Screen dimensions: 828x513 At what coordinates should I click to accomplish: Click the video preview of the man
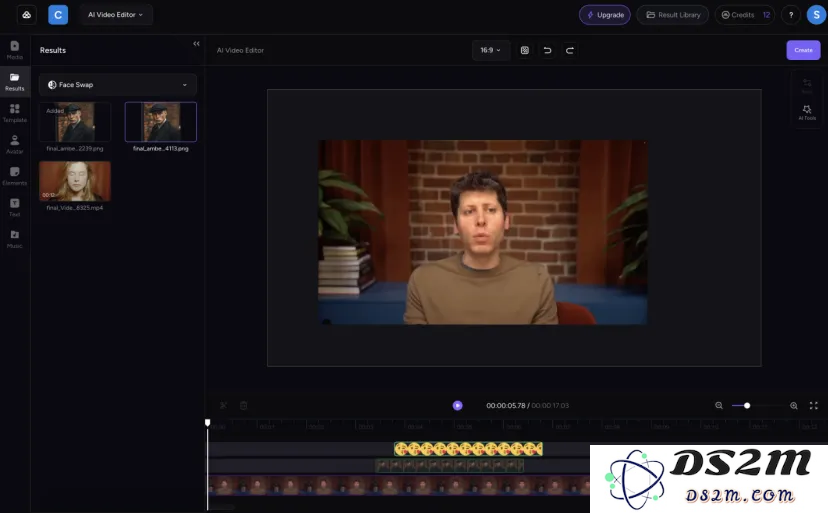click(483, 232)
